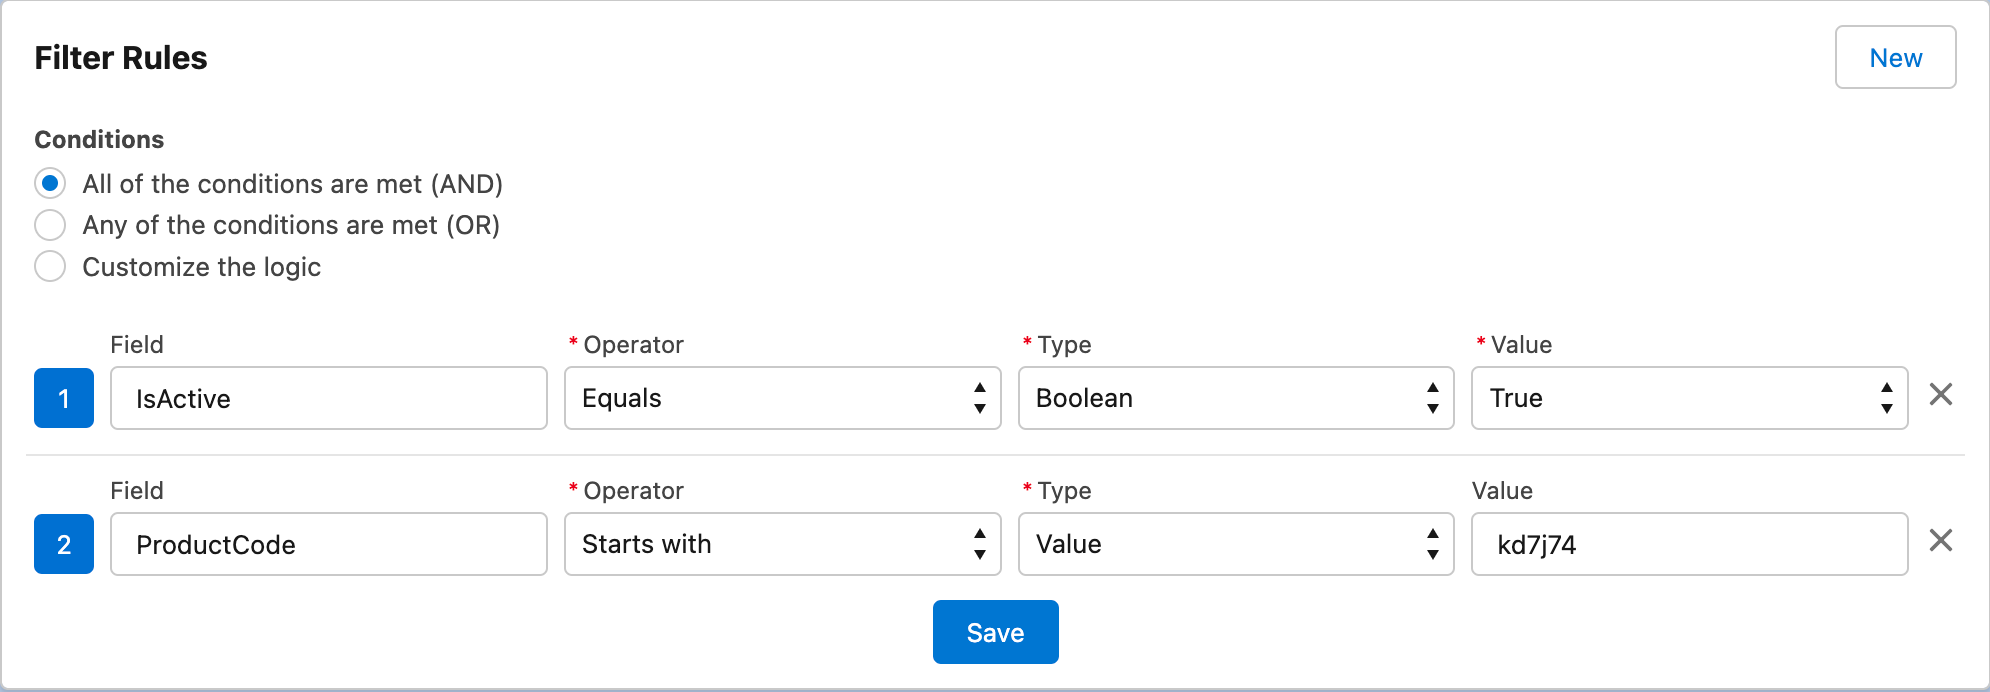Click the IsActive field input
This screenshot has width=1990, height=692.
pyautogui.click(x=328, y=398)
